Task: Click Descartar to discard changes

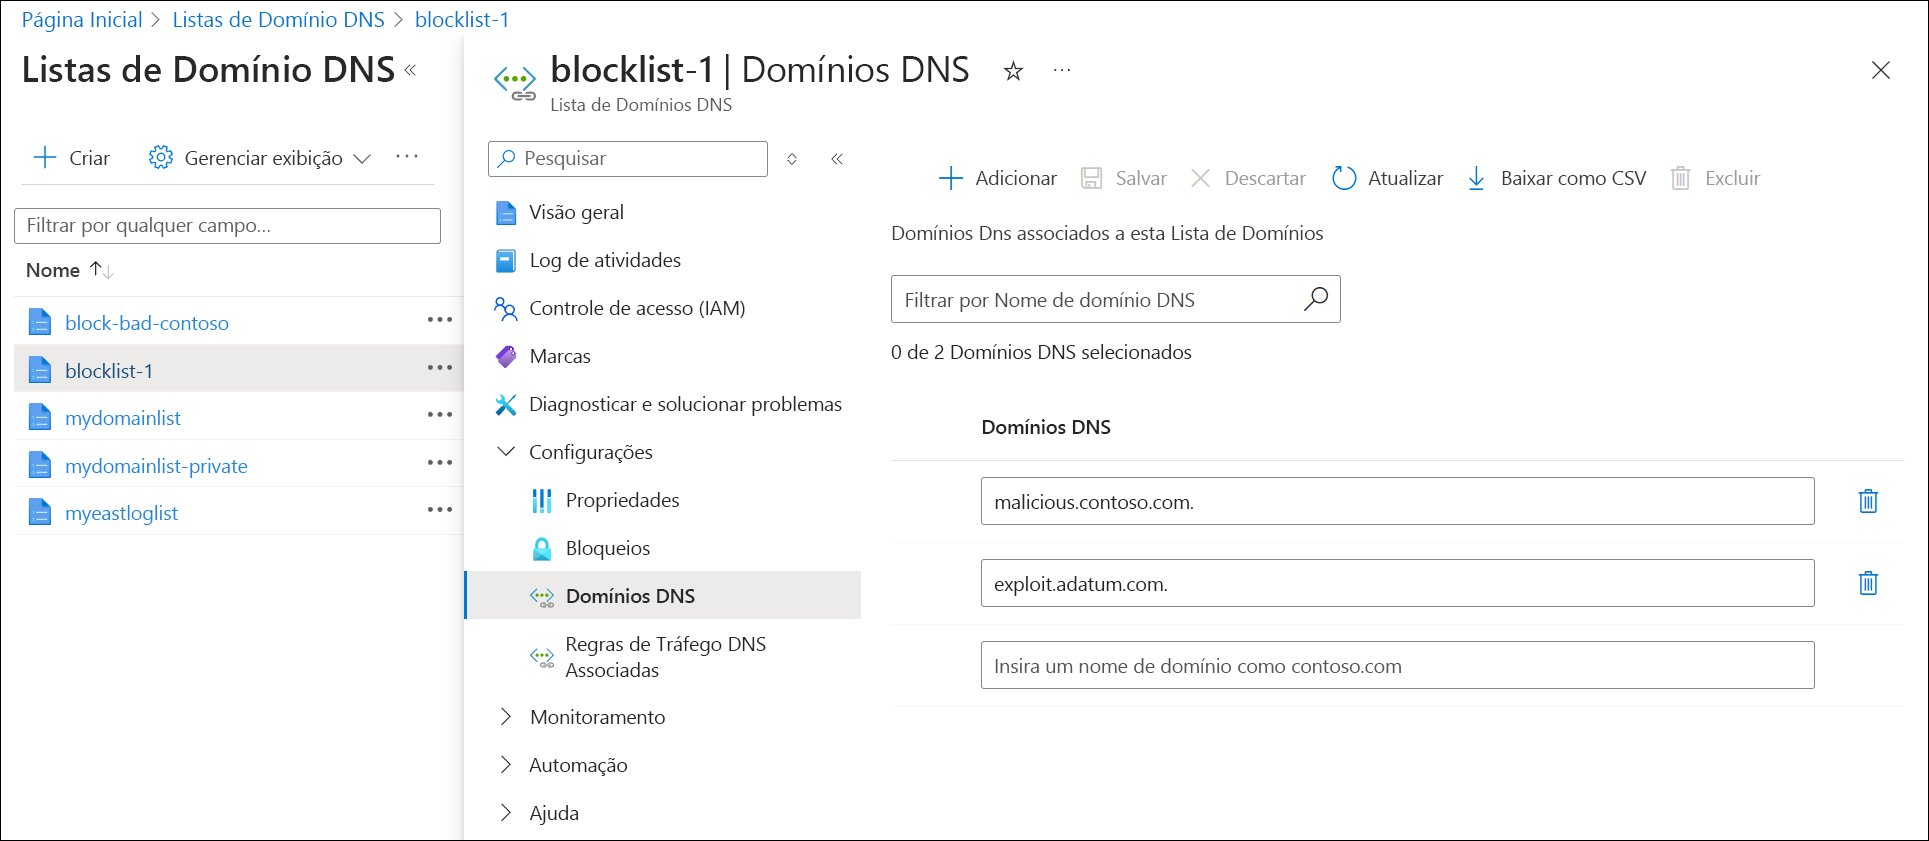Action: click(1248, 178)
